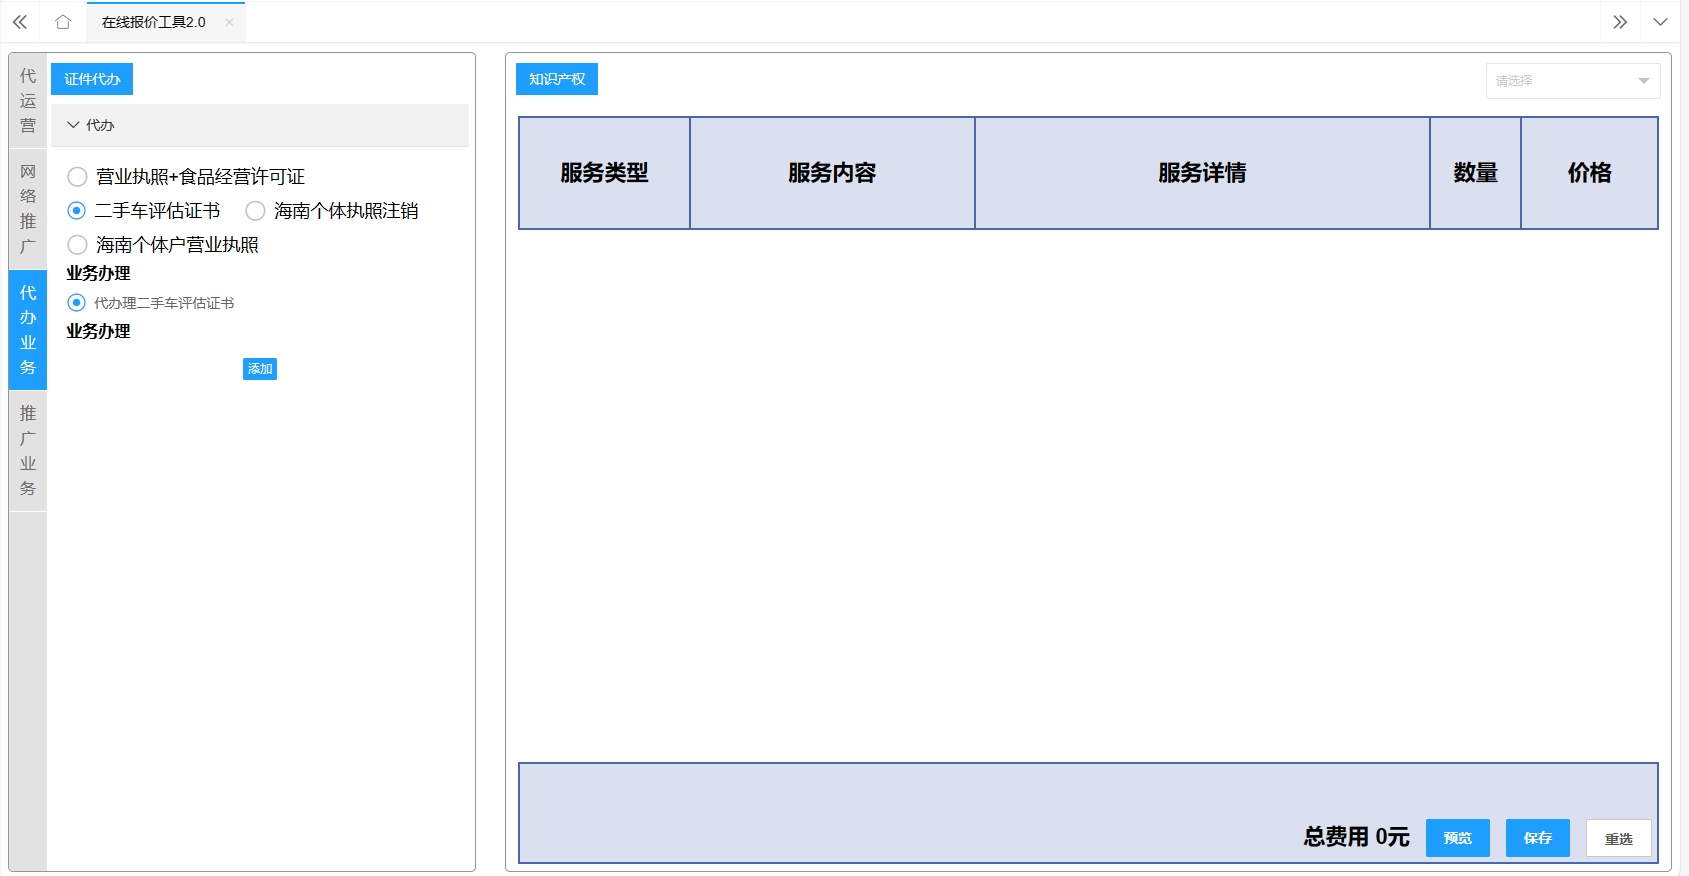
Task: Open the 推广业务 side tab
Action: pyautogui.click(x=28, y=451)
